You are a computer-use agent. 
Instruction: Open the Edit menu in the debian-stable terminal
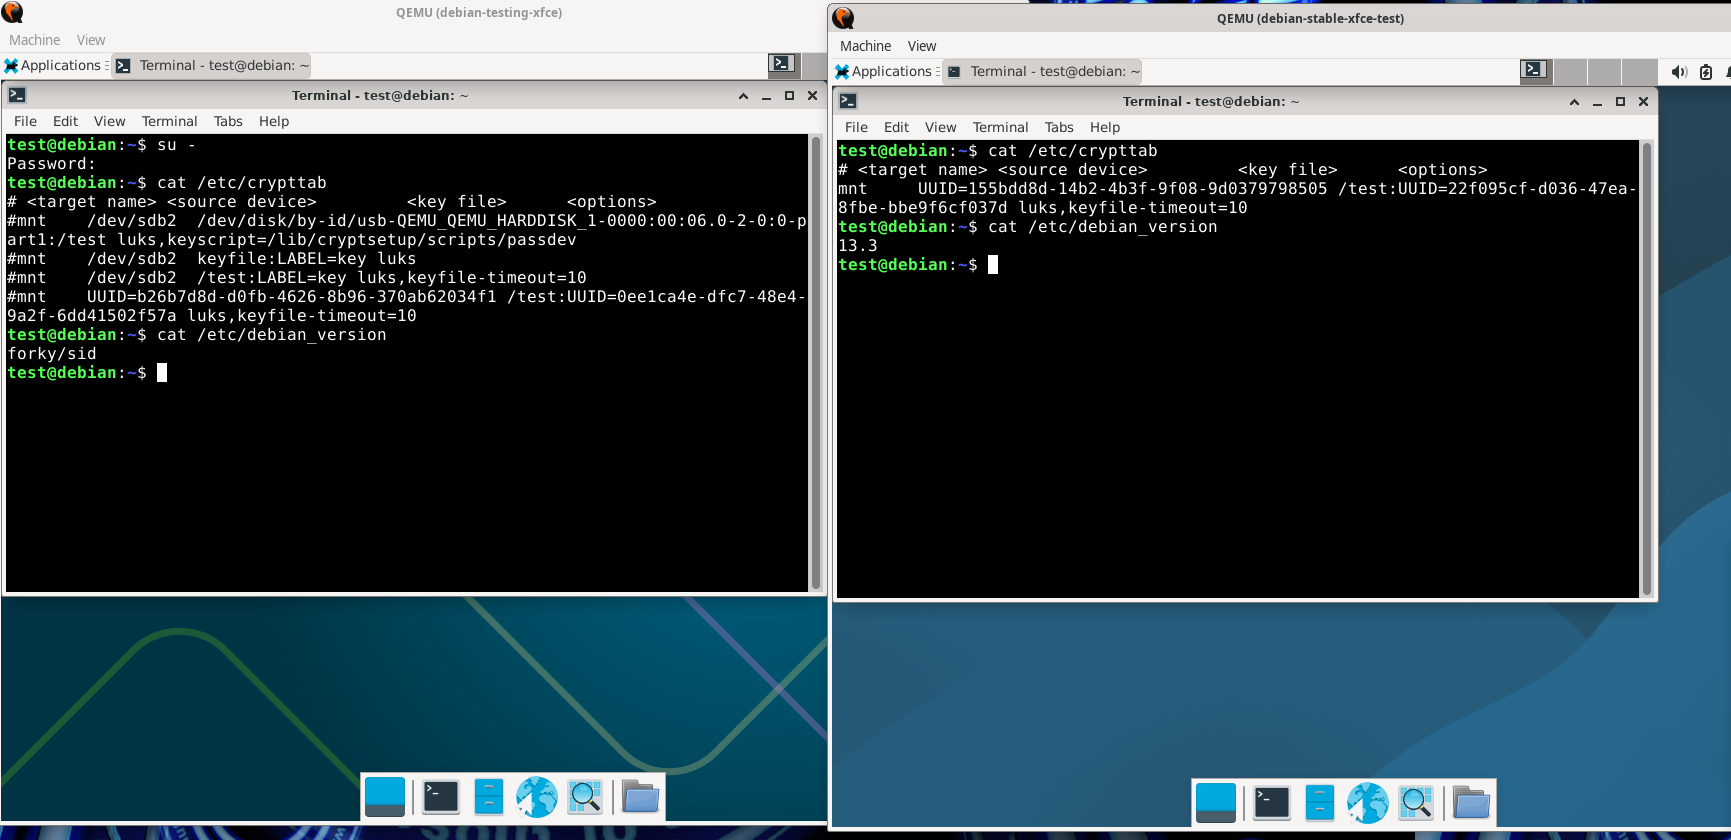(x=896, y=127)
